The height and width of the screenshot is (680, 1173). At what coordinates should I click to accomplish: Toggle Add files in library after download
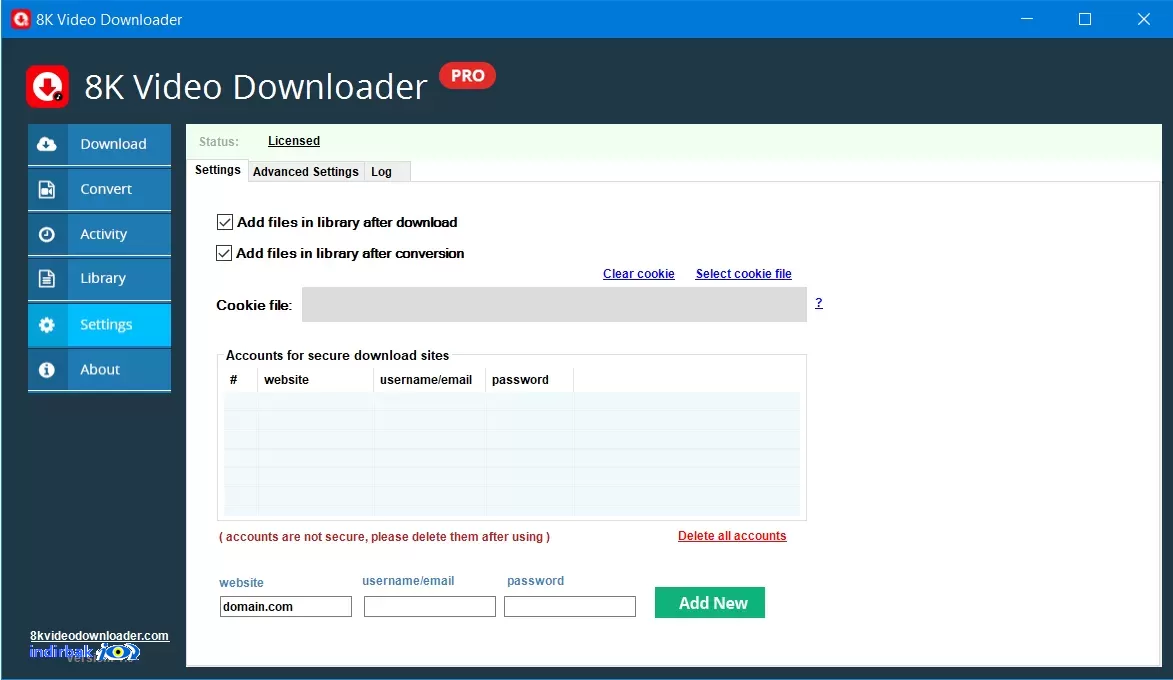(x=224, y=222)
